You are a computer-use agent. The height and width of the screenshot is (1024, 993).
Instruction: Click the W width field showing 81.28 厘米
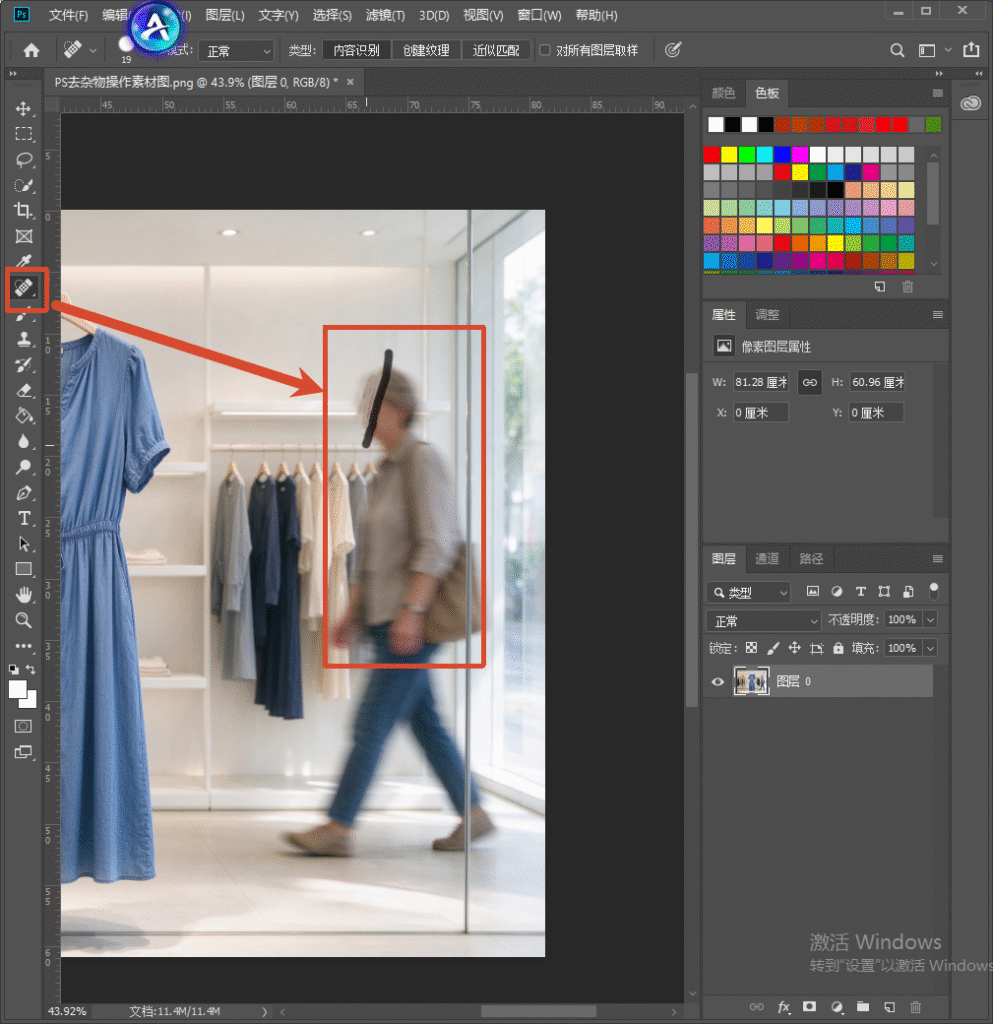click(x=761, y=383)
